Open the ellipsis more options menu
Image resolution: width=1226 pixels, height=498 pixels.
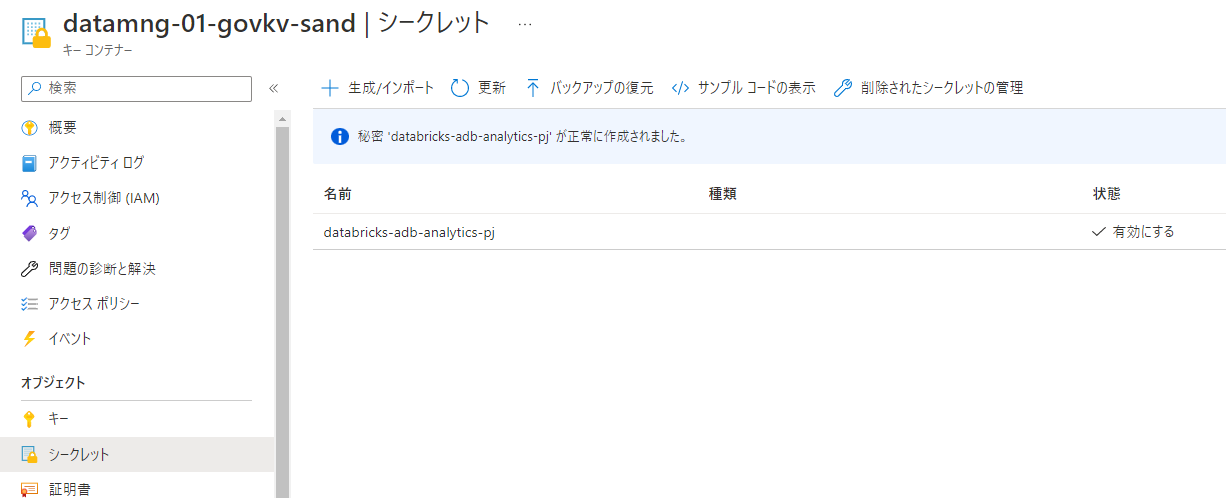(x=525, y=24)
